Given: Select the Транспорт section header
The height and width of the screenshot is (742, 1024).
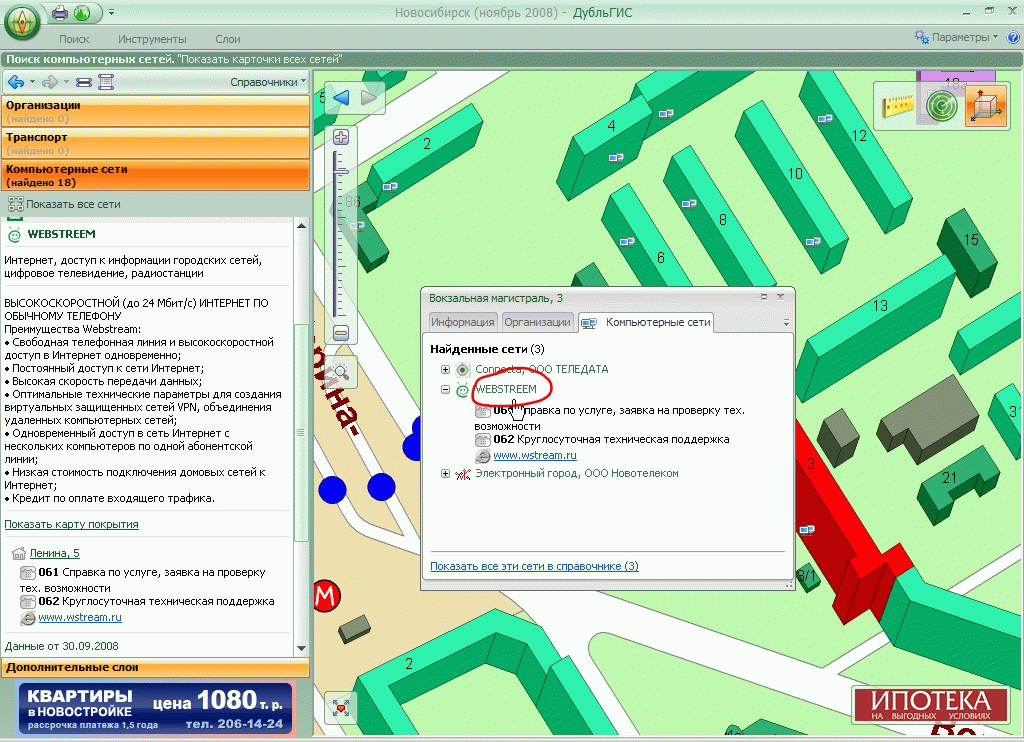Looking at the screenshot, I should click(x=156, y=143).
